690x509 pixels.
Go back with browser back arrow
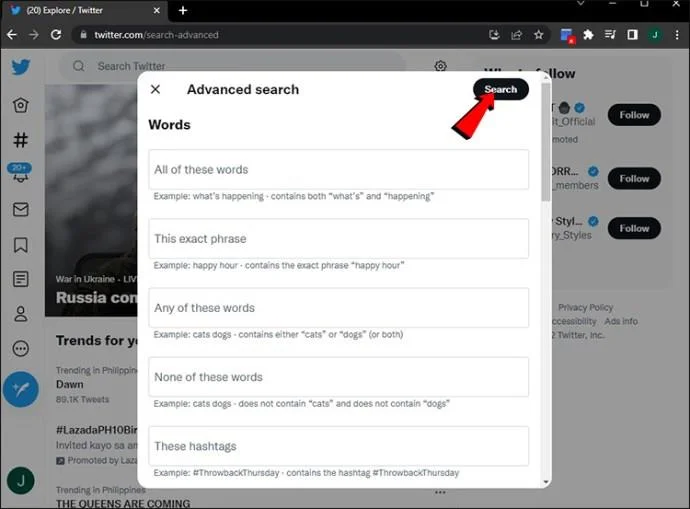point(12,35)
